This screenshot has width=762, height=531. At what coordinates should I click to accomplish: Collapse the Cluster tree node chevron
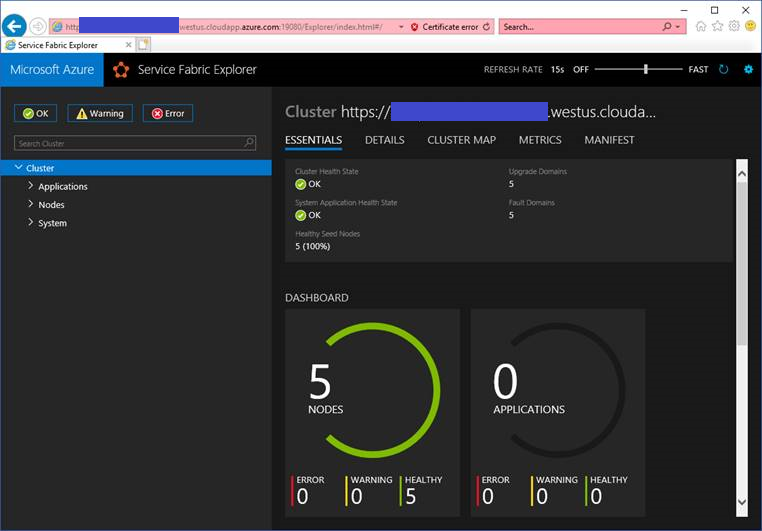18,167
